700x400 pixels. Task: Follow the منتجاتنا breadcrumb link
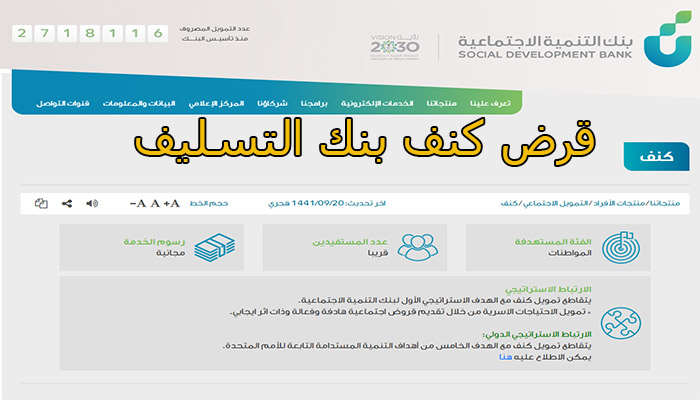(665, 203)
